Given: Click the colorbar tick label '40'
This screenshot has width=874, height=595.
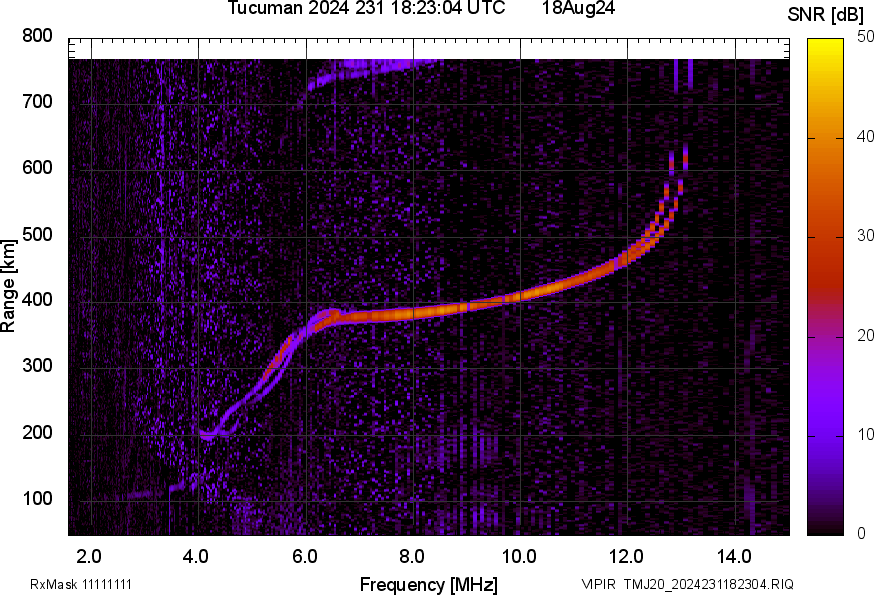Looking at the screenshot, I should tap(865, 136).
